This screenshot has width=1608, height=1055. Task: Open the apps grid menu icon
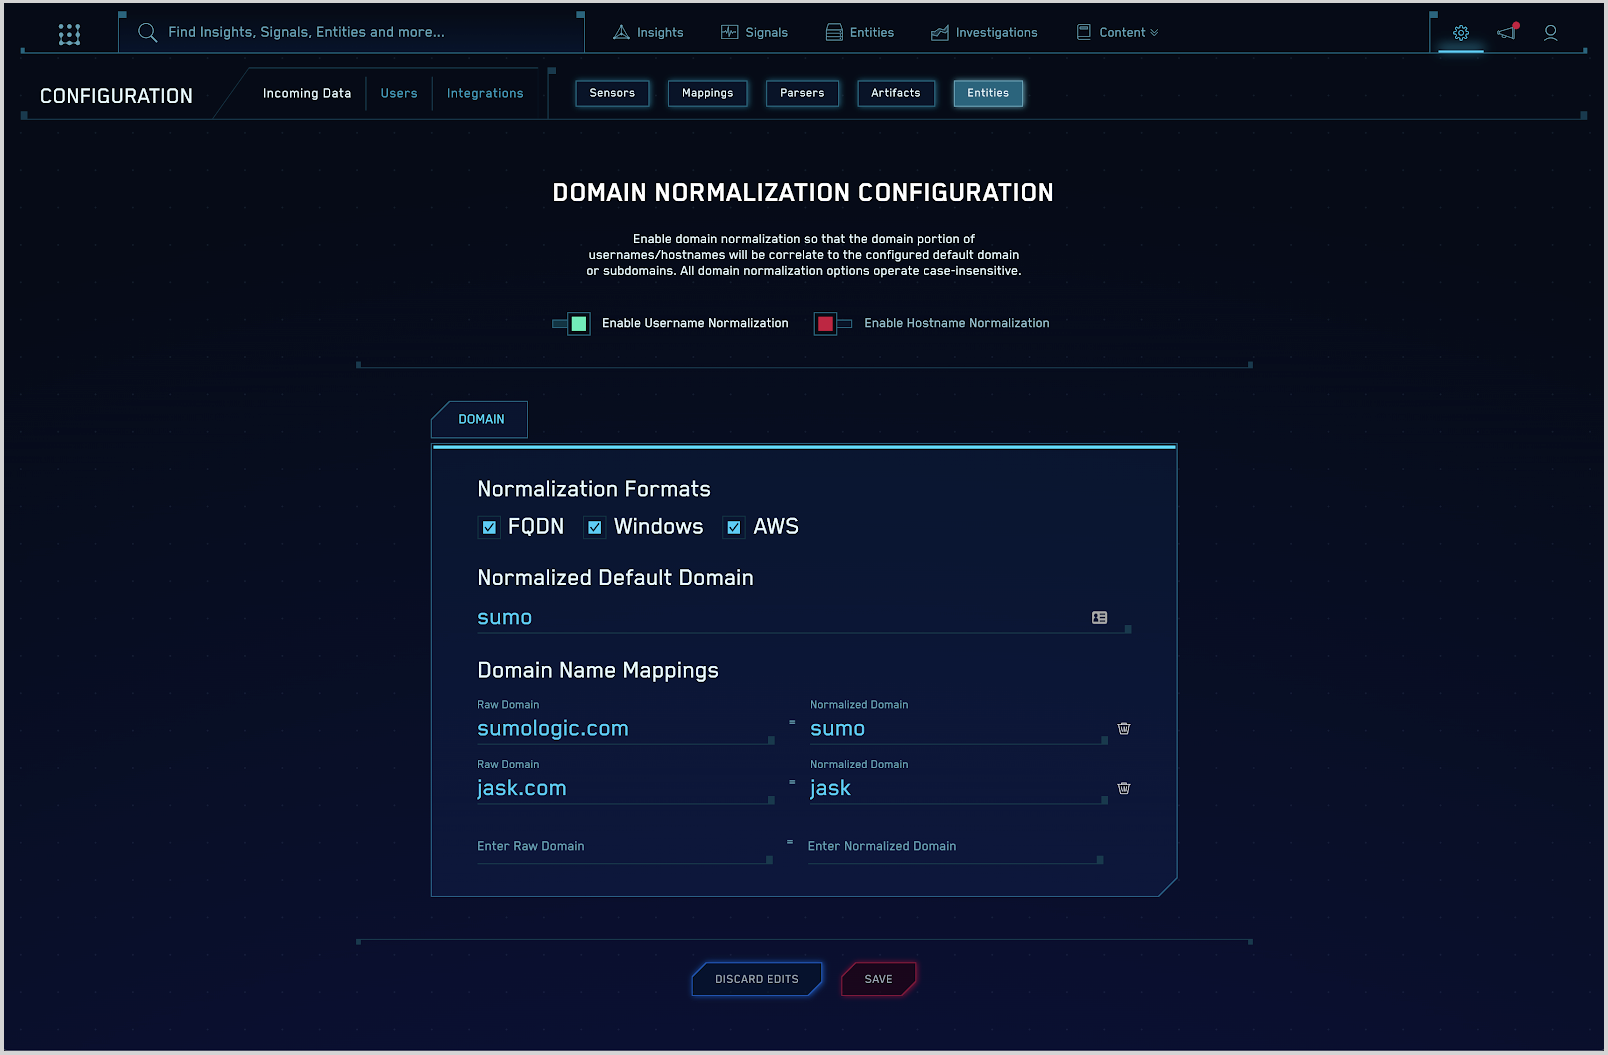pos(69,34)
